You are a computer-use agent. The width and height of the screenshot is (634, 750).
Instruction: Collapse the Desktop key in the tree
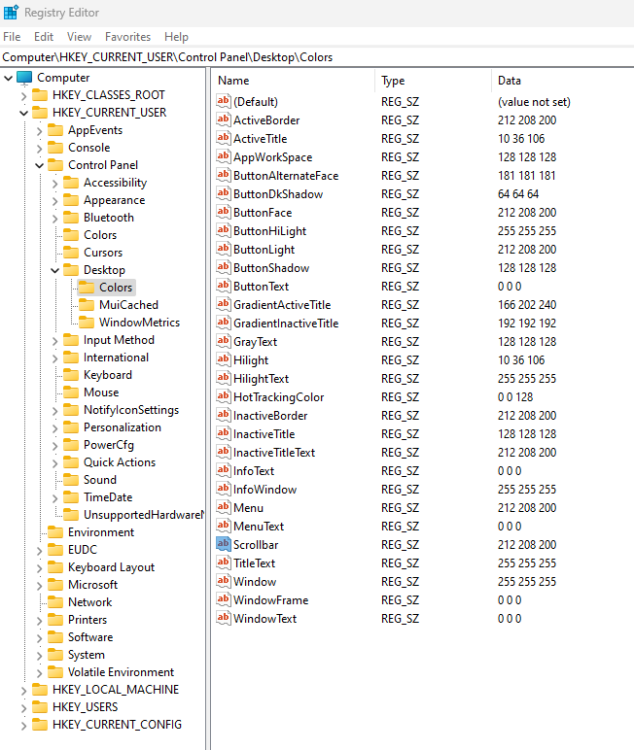(55, 270)
